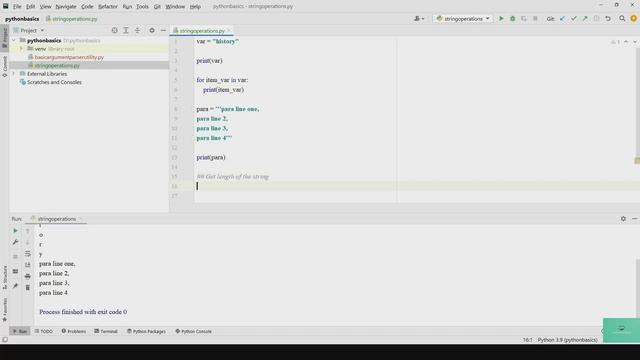Push commits with the Git arrow icon
The image size is (640, 360).
pyautogui.click(x=585, y=19)
